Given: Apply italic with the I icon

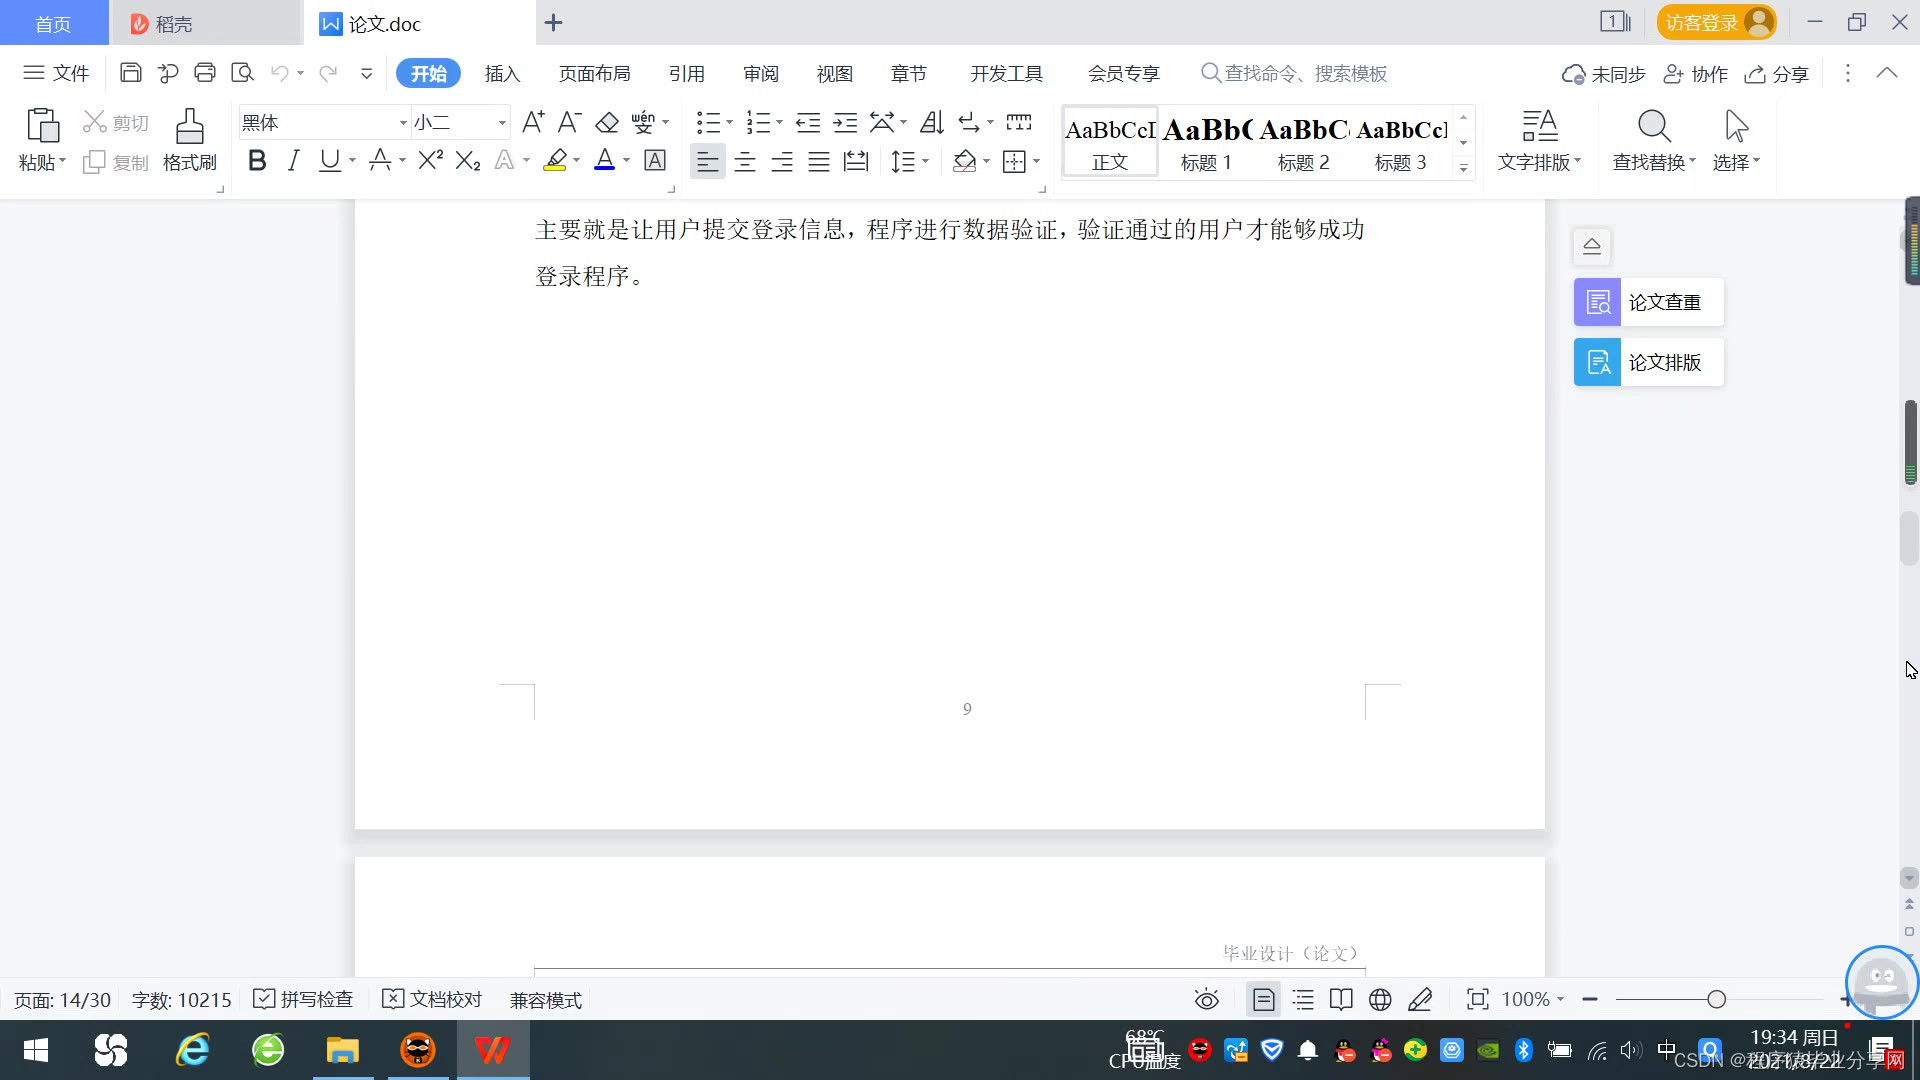Looking at the screenshot, I should click(x=293, y=161).
